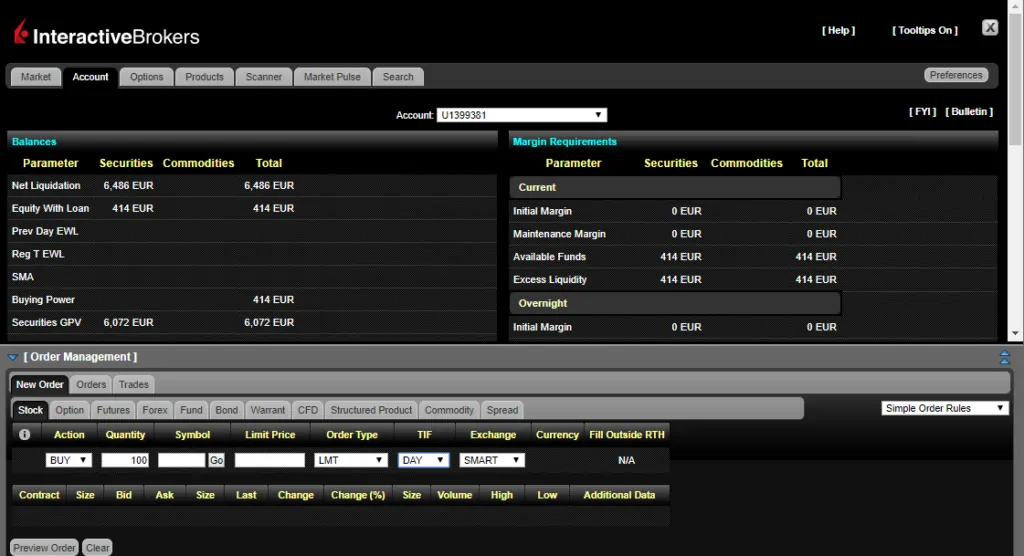This screenshot has height=556, width=1024.
Task: Click the Additional Data column header
Action: [x=619, y=495]
